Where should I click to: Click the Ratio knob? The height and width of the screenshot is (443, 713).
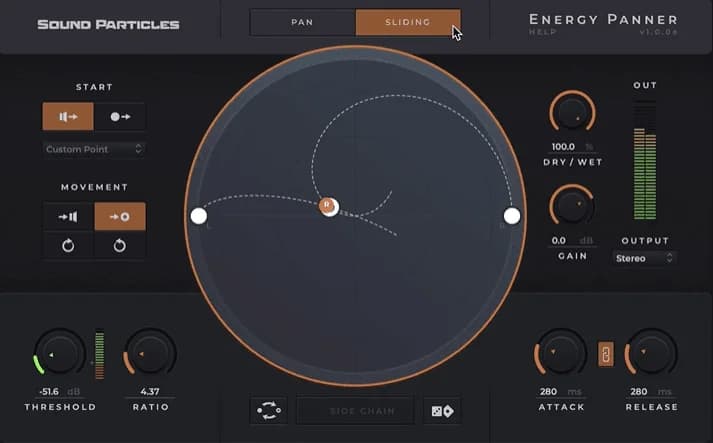(150, 353)
